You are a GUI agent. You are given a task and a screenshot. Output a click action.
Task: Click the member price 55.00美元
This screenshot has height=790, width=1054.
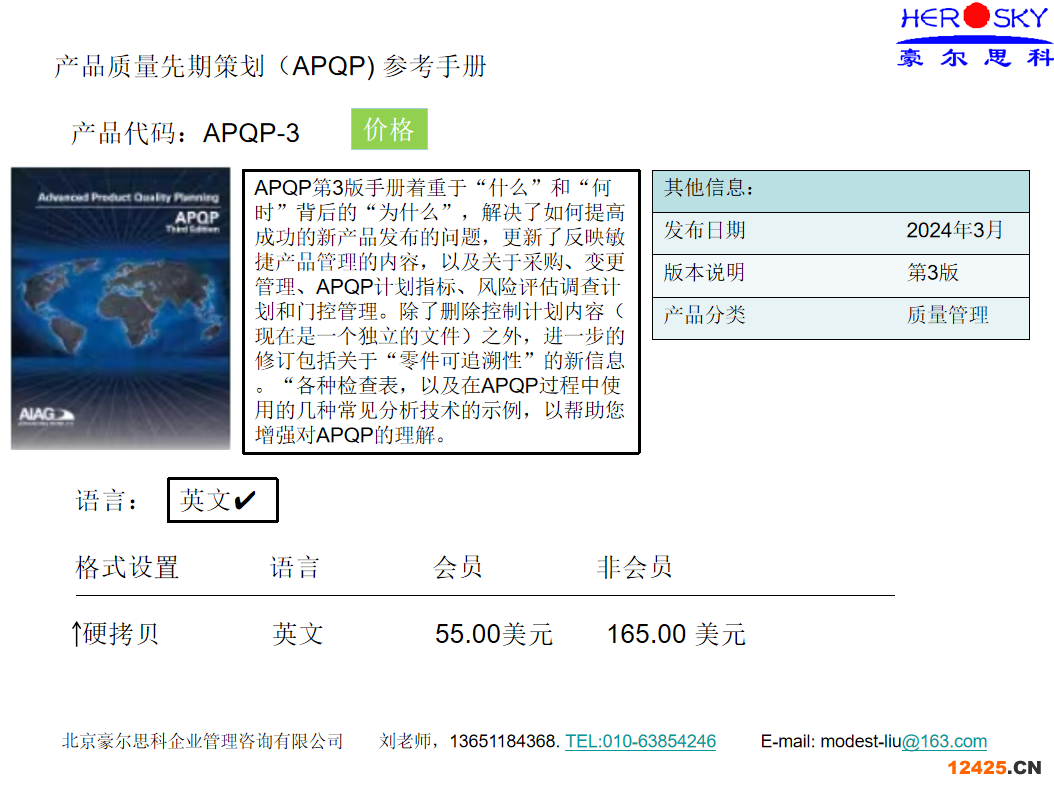click(494, 634)
